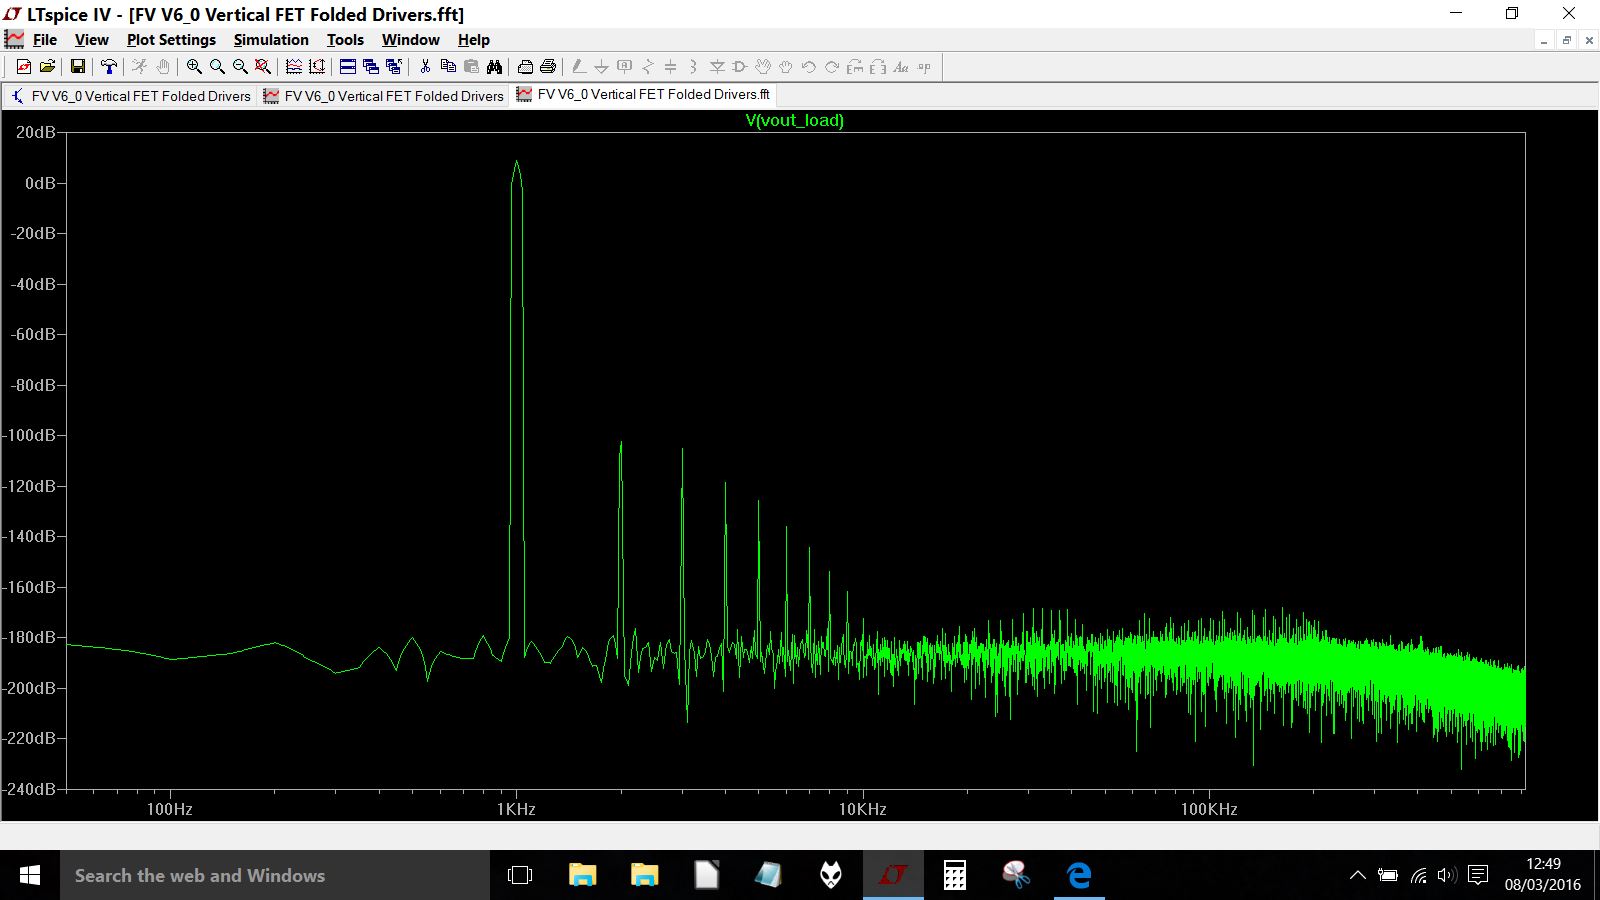Click the Place Inductor icon
Viewport: 1600px width, 900px height.
[x=694, y=67]
